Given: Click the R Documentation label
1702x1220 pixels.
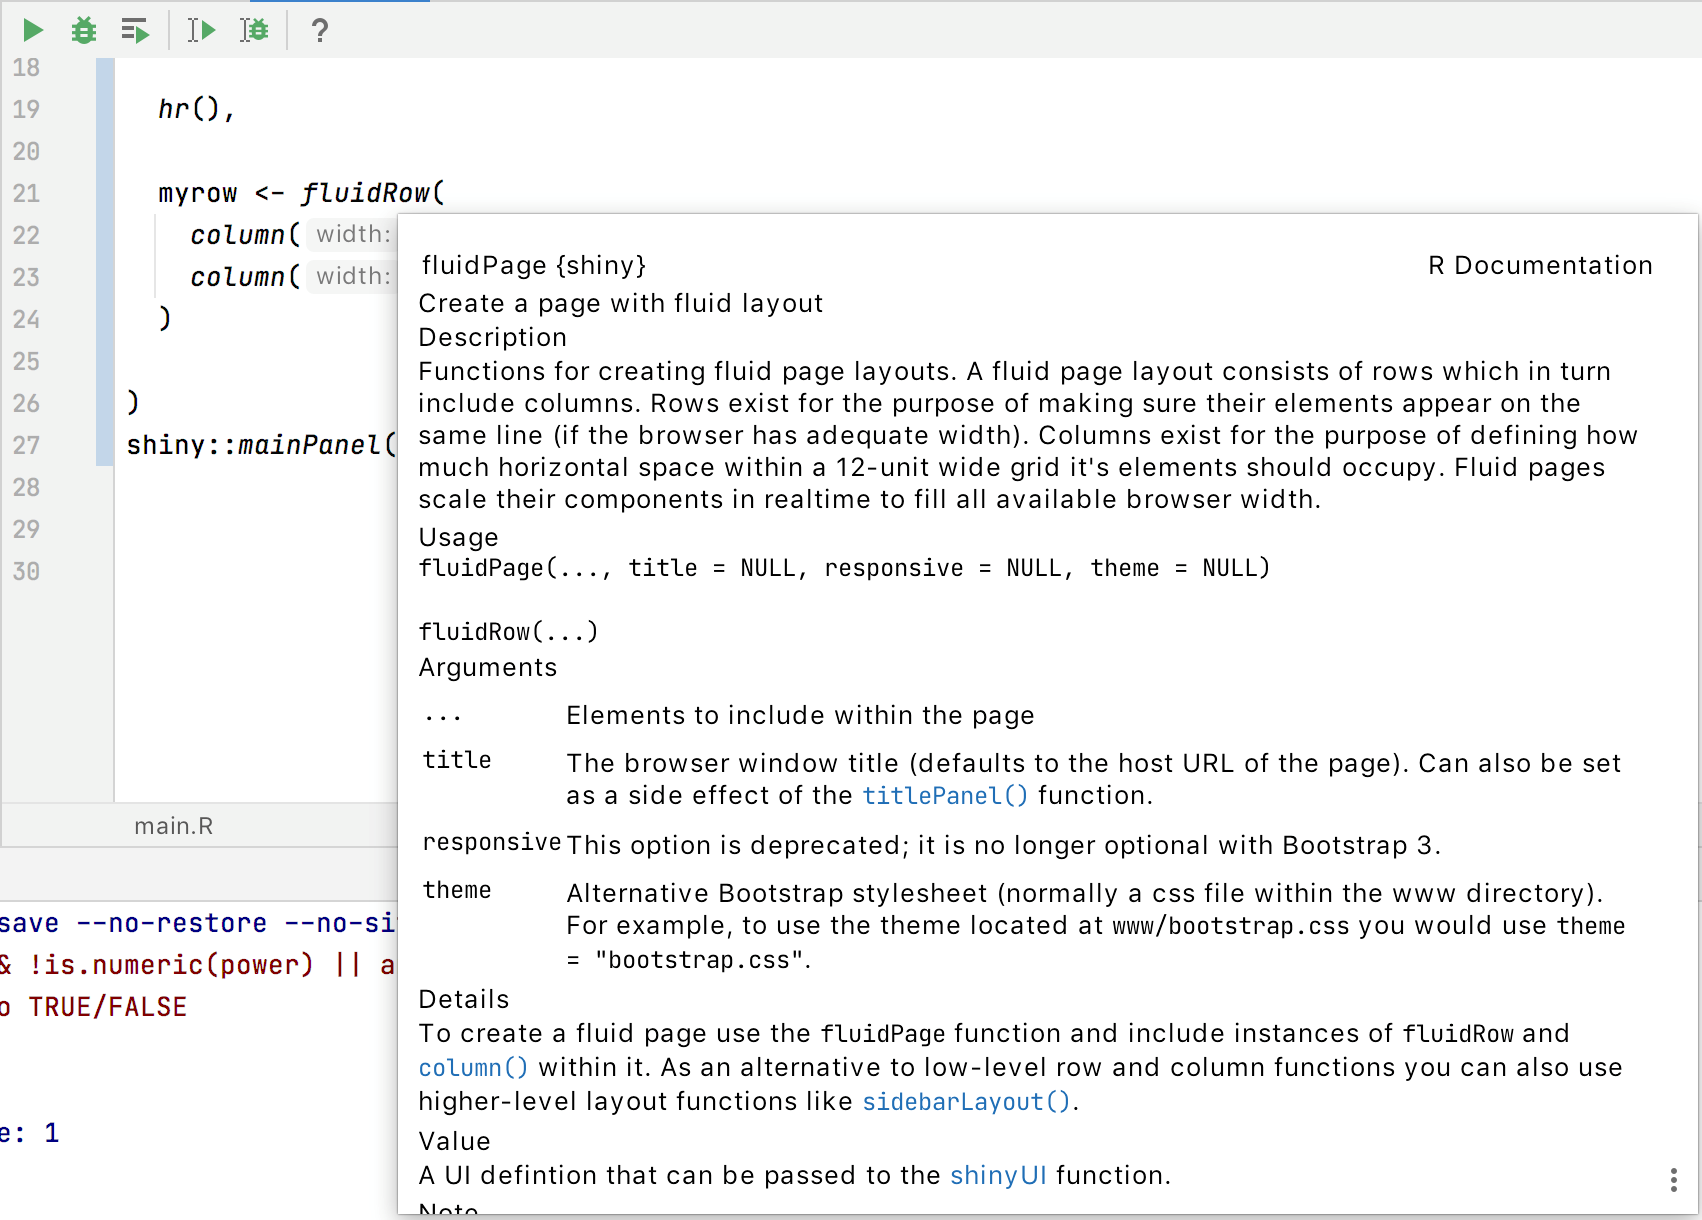Looking at the screenshot, I should pos(1540,265).
